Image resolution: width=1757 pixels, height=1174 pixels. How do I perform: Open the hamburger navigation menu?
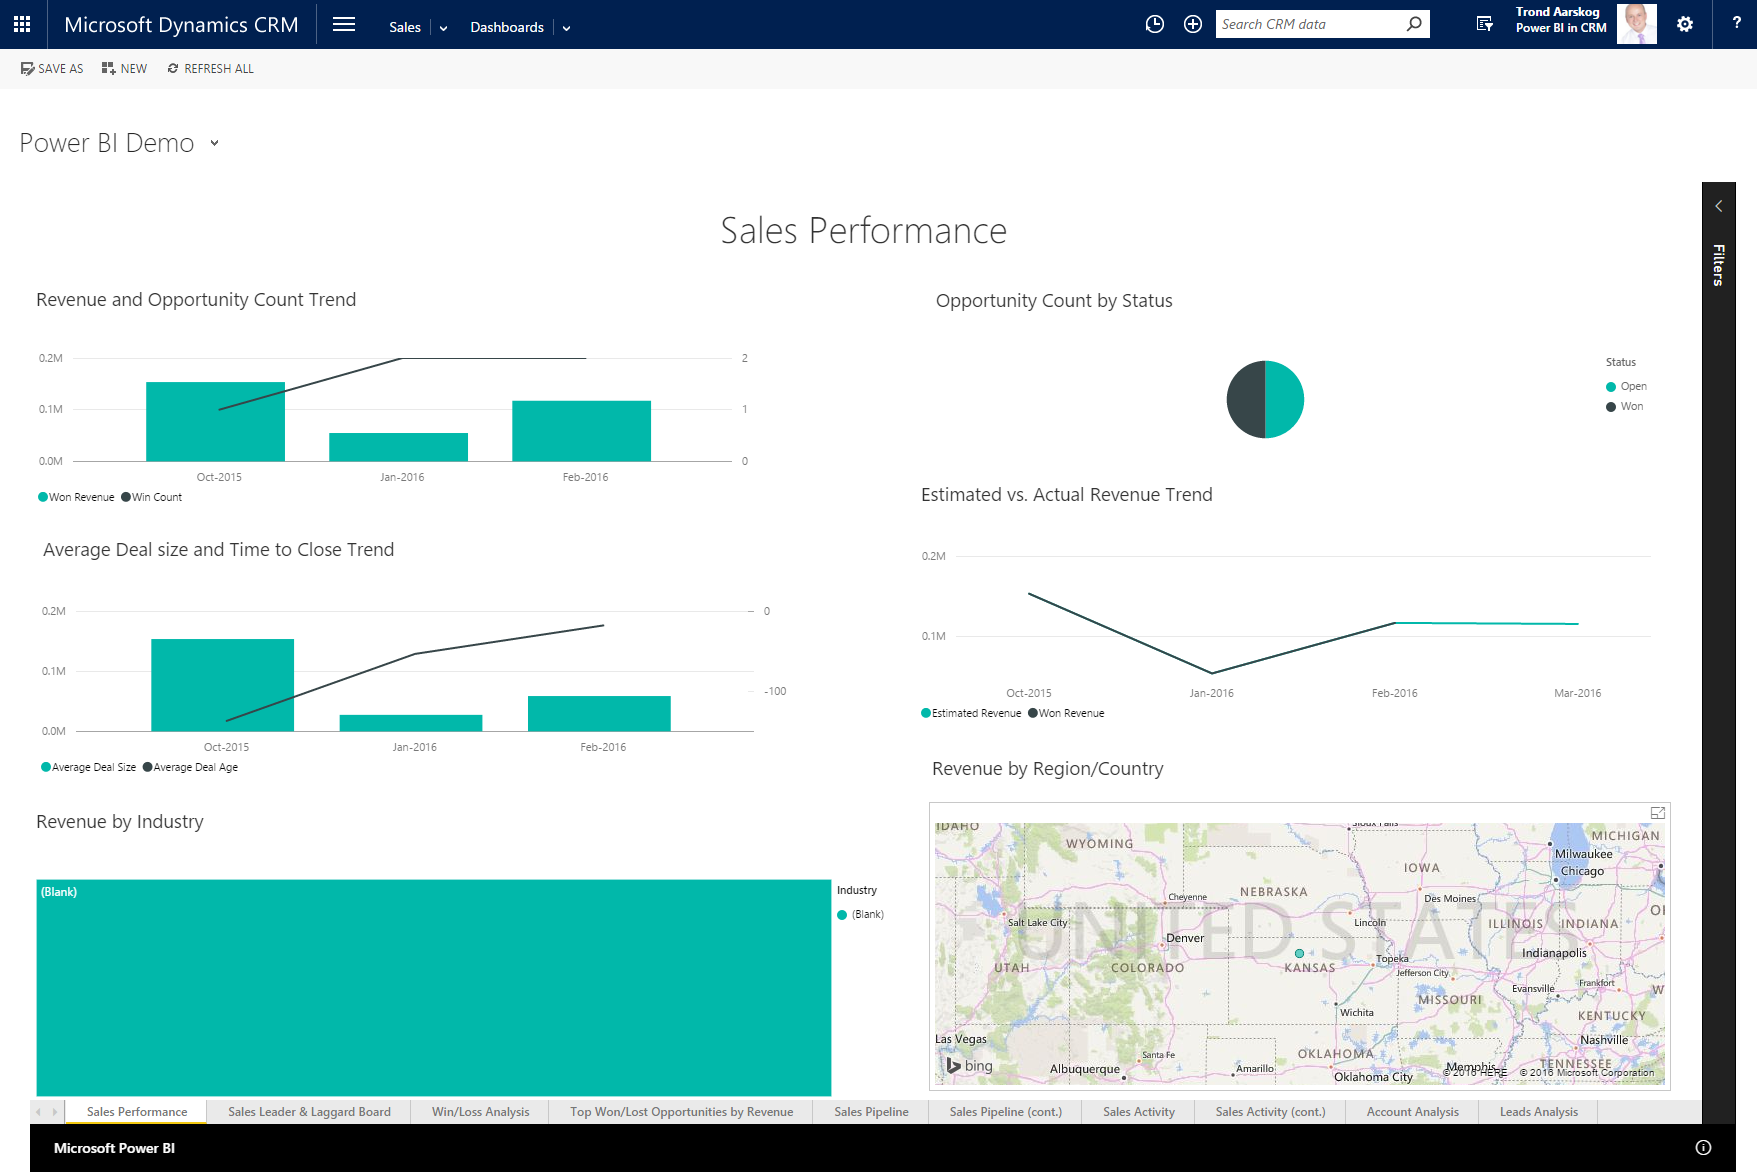[344, 24]
